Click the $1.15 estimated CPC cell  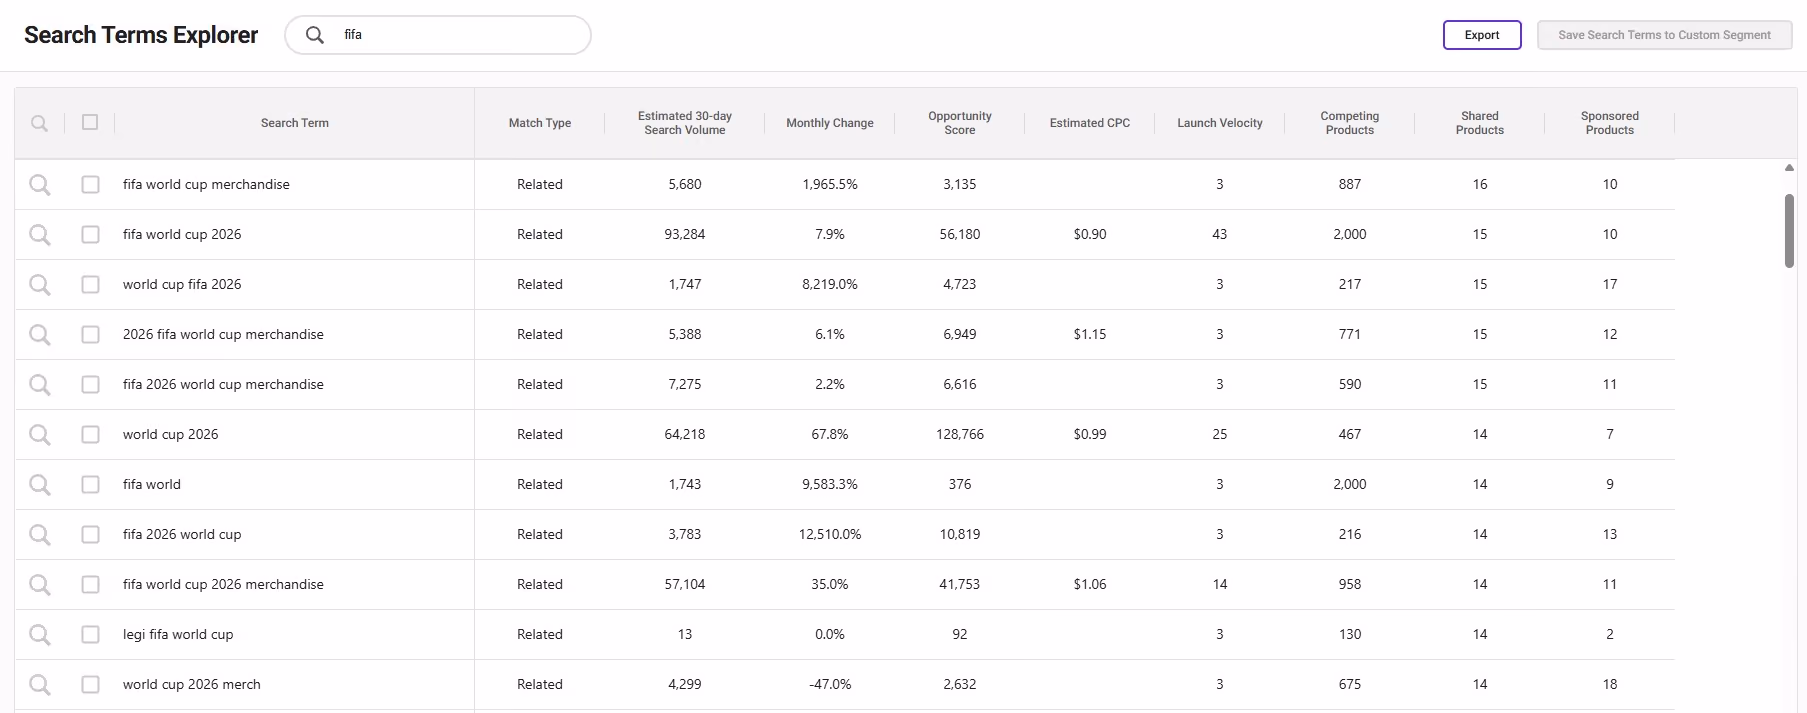[x=1090, y=334]
